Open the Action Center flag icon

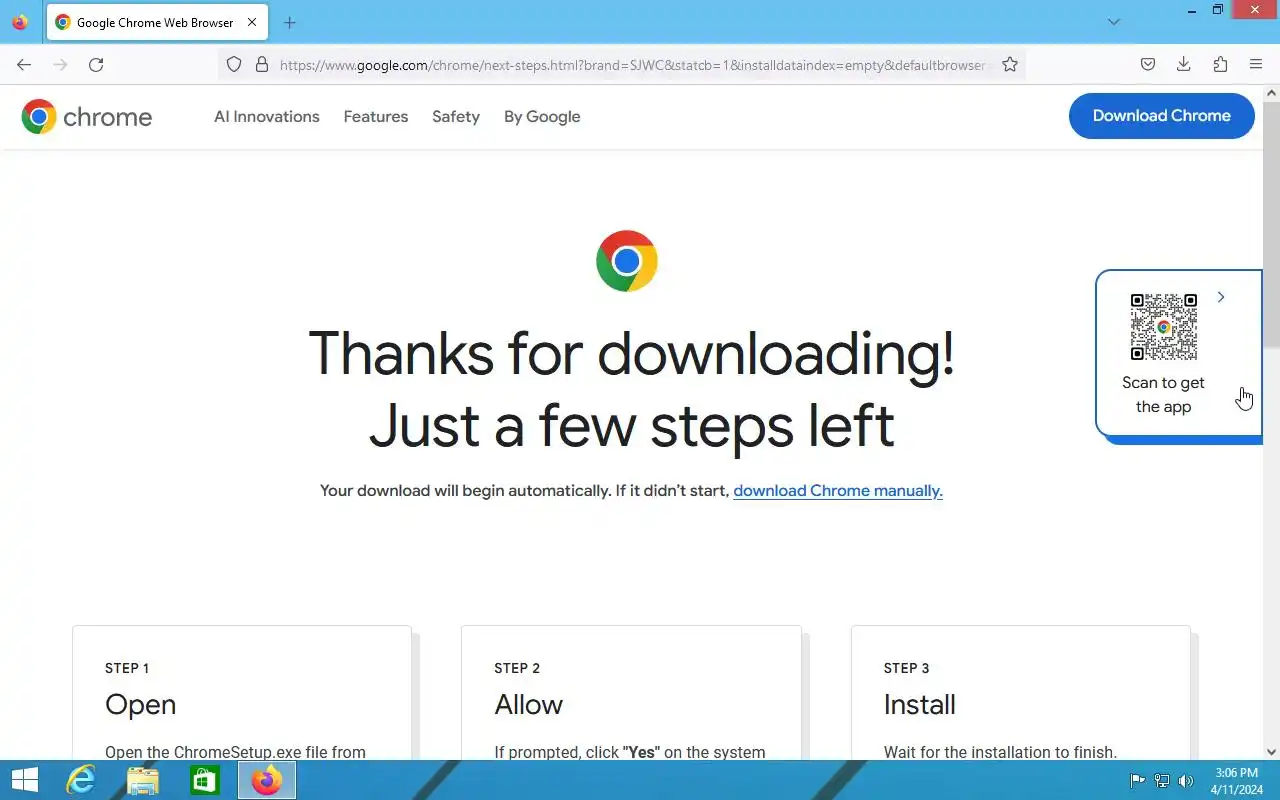point(1138,781)
